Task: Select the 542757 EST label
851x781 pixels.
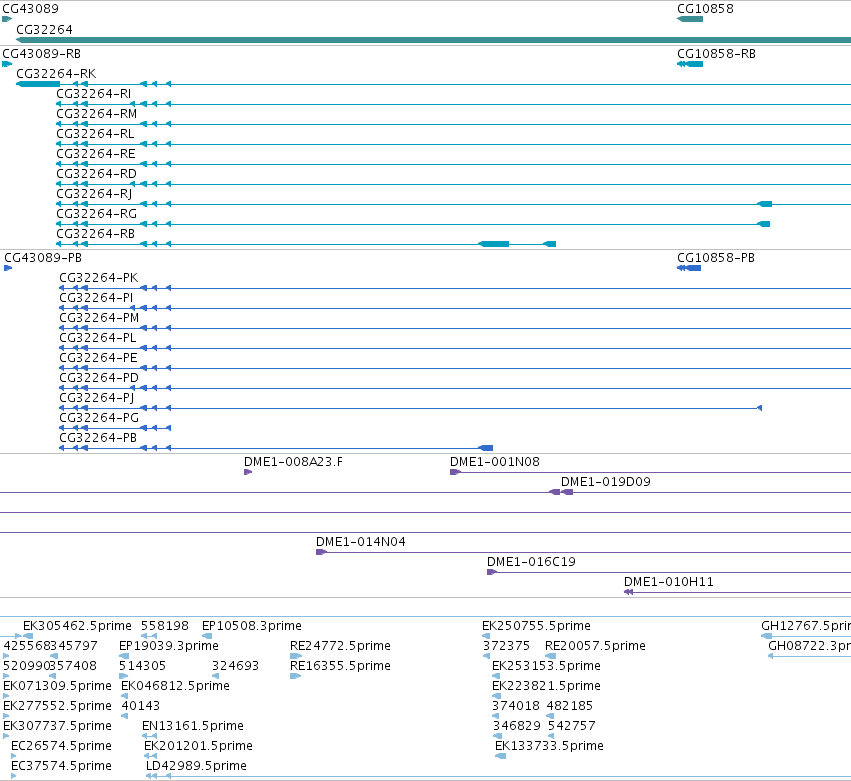Action: click(x=571, y=726)
